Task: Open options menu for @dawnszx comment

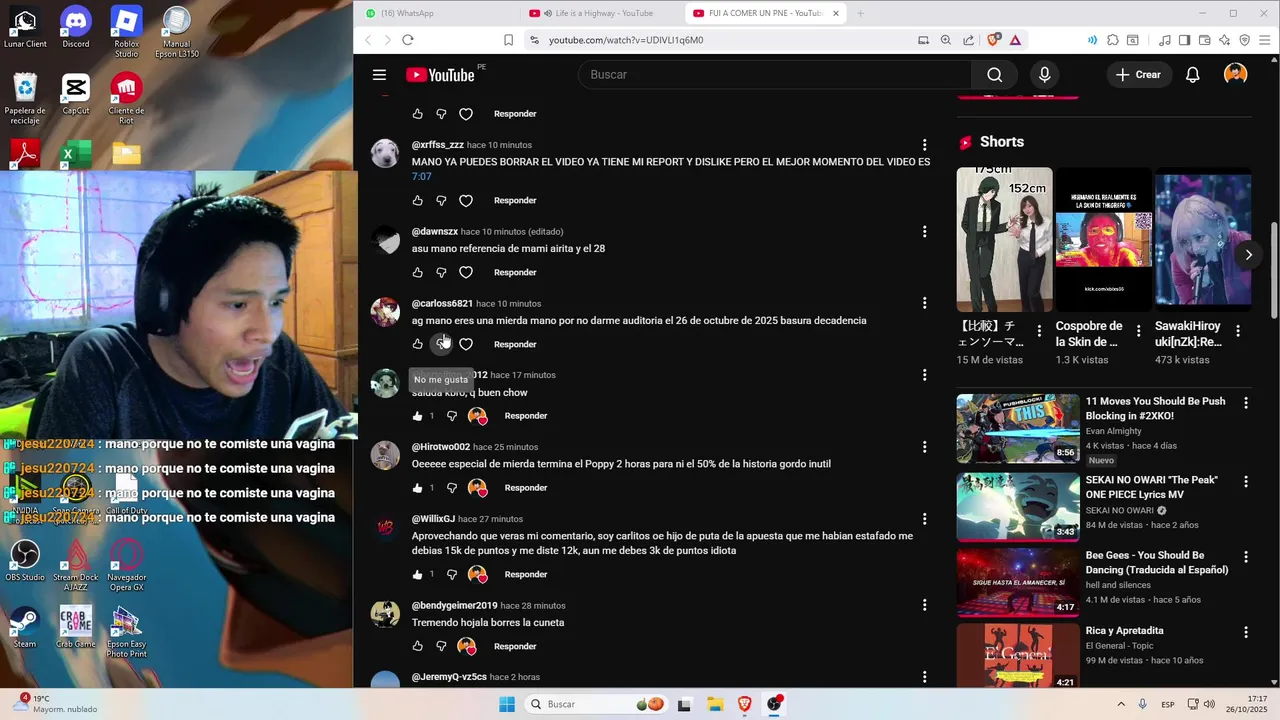Action: tap(924, 231)
